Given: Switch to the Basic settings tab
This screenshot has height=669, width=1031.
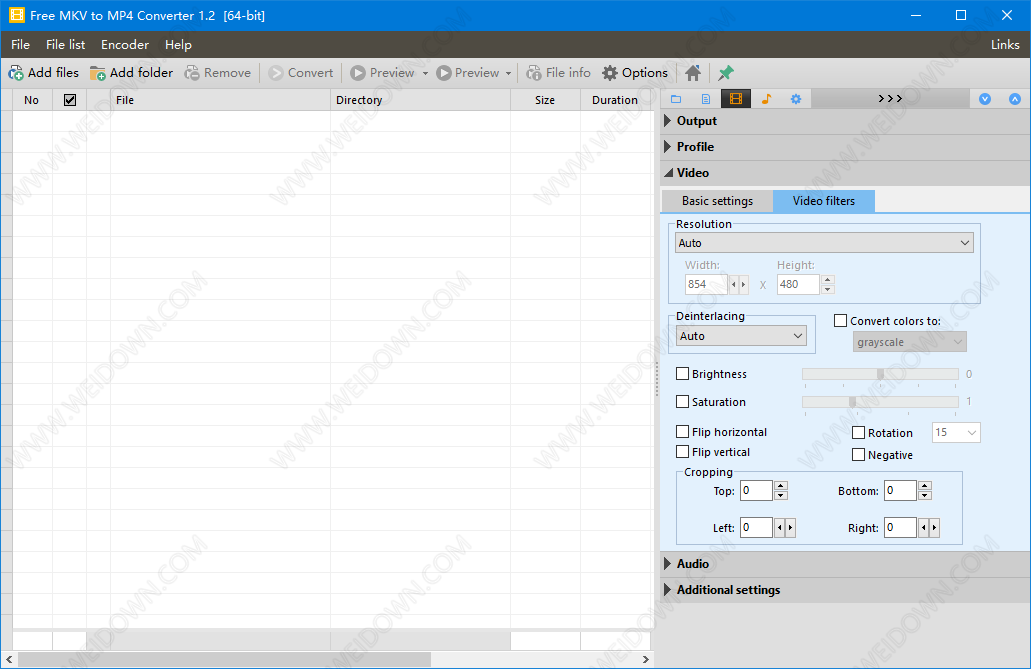Looking at the screenshot, I should coord(717,201).
